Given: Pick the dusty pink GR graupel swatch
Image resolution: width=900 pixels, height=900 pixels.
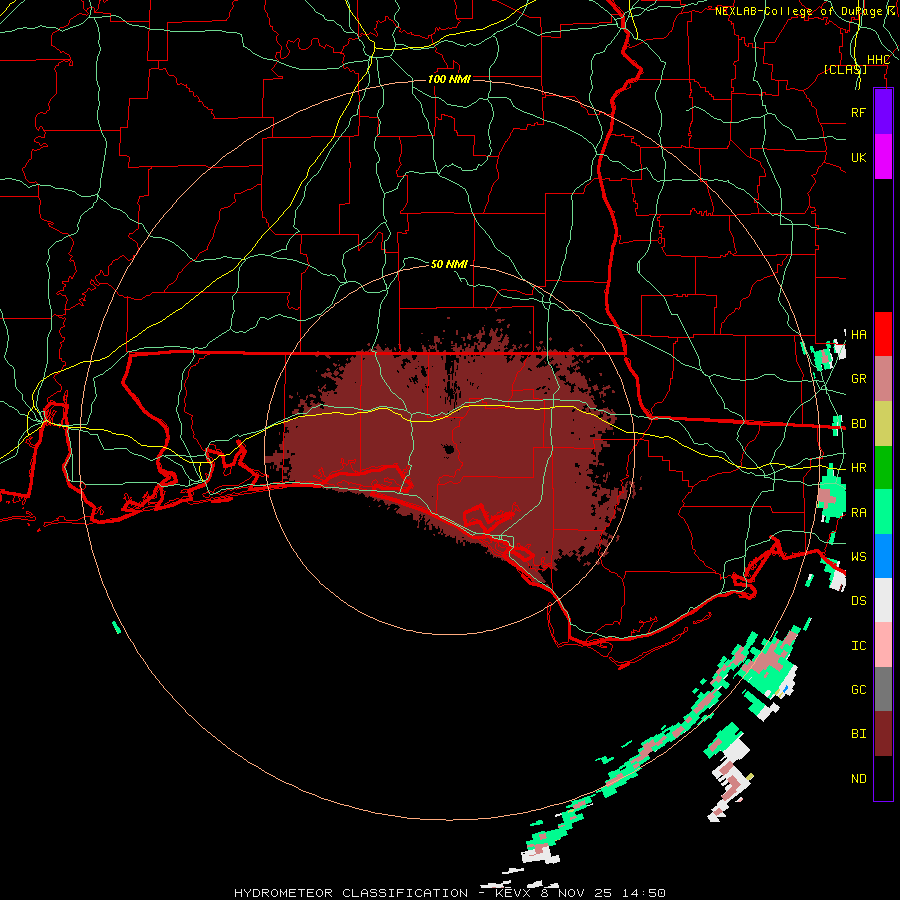Looking at the screenshot, I should [883, 379].
